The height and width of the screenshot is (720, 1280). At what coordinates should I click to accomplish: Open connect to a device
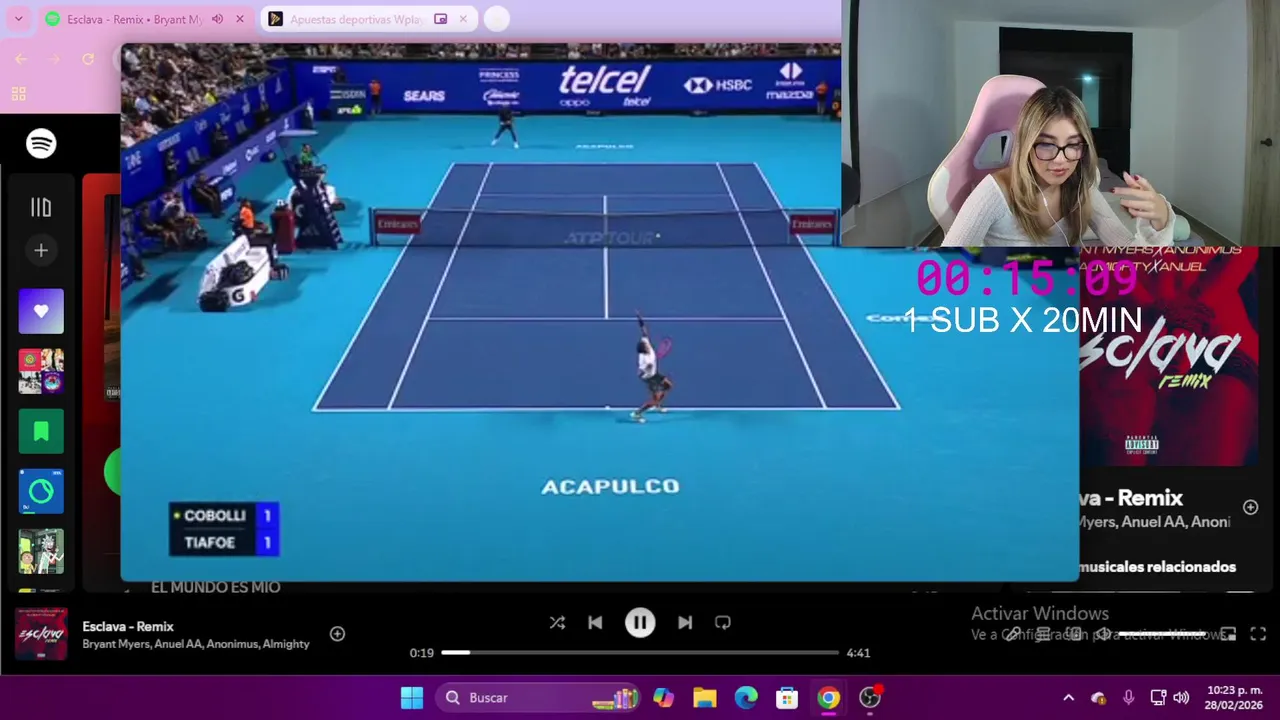(x=1073, y=634)
